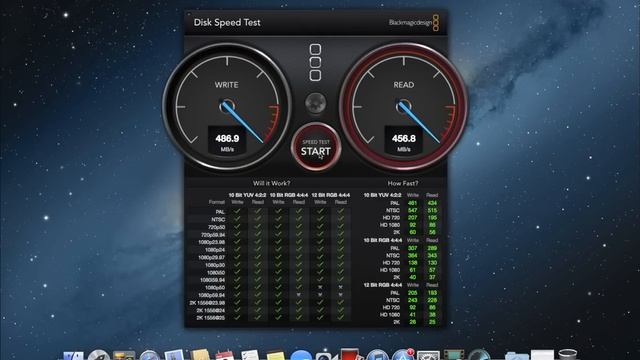Click the 364 NTSC write value
Viewport: 640px width, 360px height.
pyautogui.click(x=413, y=256)
